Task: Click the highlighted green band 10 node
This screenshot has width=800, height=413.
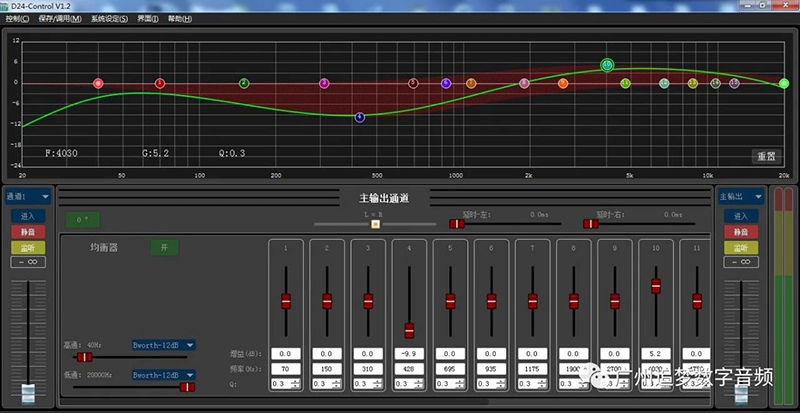Action: click(x=607, y=65)
